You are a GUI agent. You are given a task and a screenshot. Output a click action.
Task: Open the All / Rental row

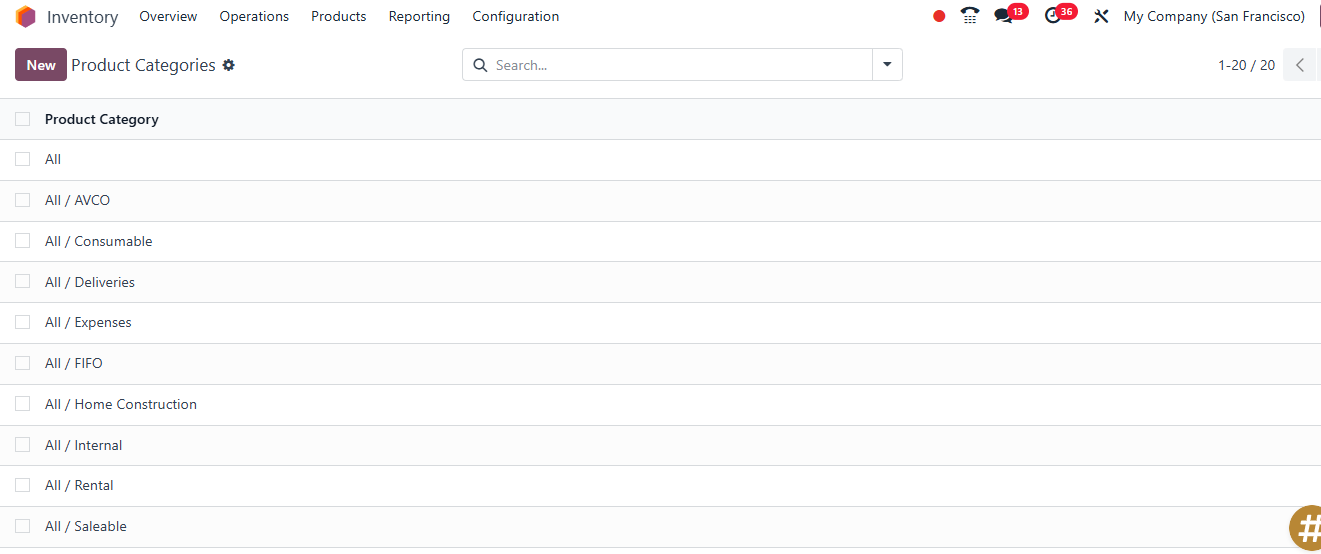click(660, 486)
